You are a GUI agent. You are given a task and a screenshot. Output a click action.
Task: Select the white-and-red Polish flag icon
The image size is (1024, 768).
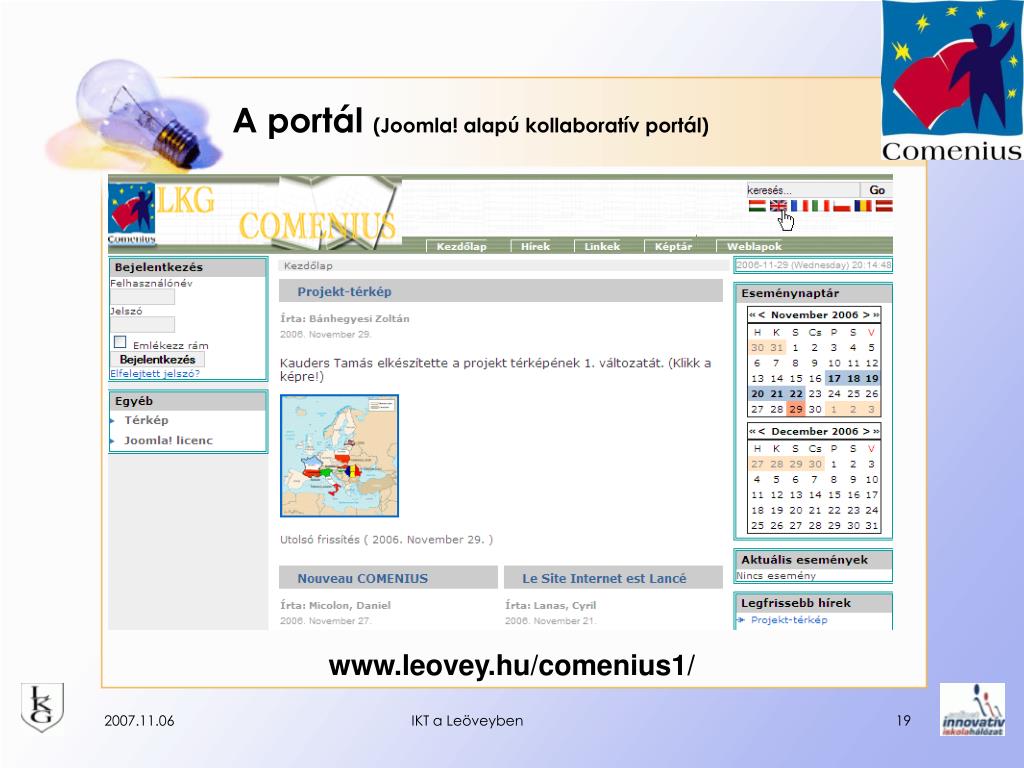[x=842, y=206]
